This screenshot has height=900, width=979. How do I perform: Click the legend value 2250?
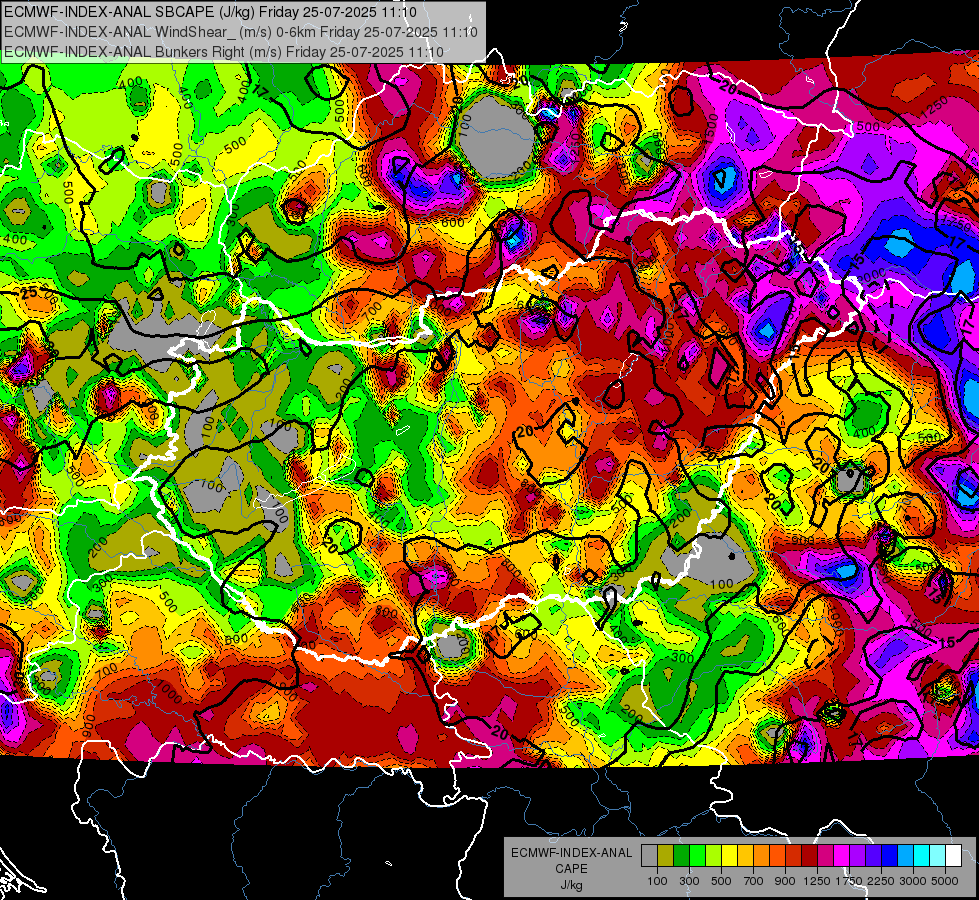coord(881,881)
